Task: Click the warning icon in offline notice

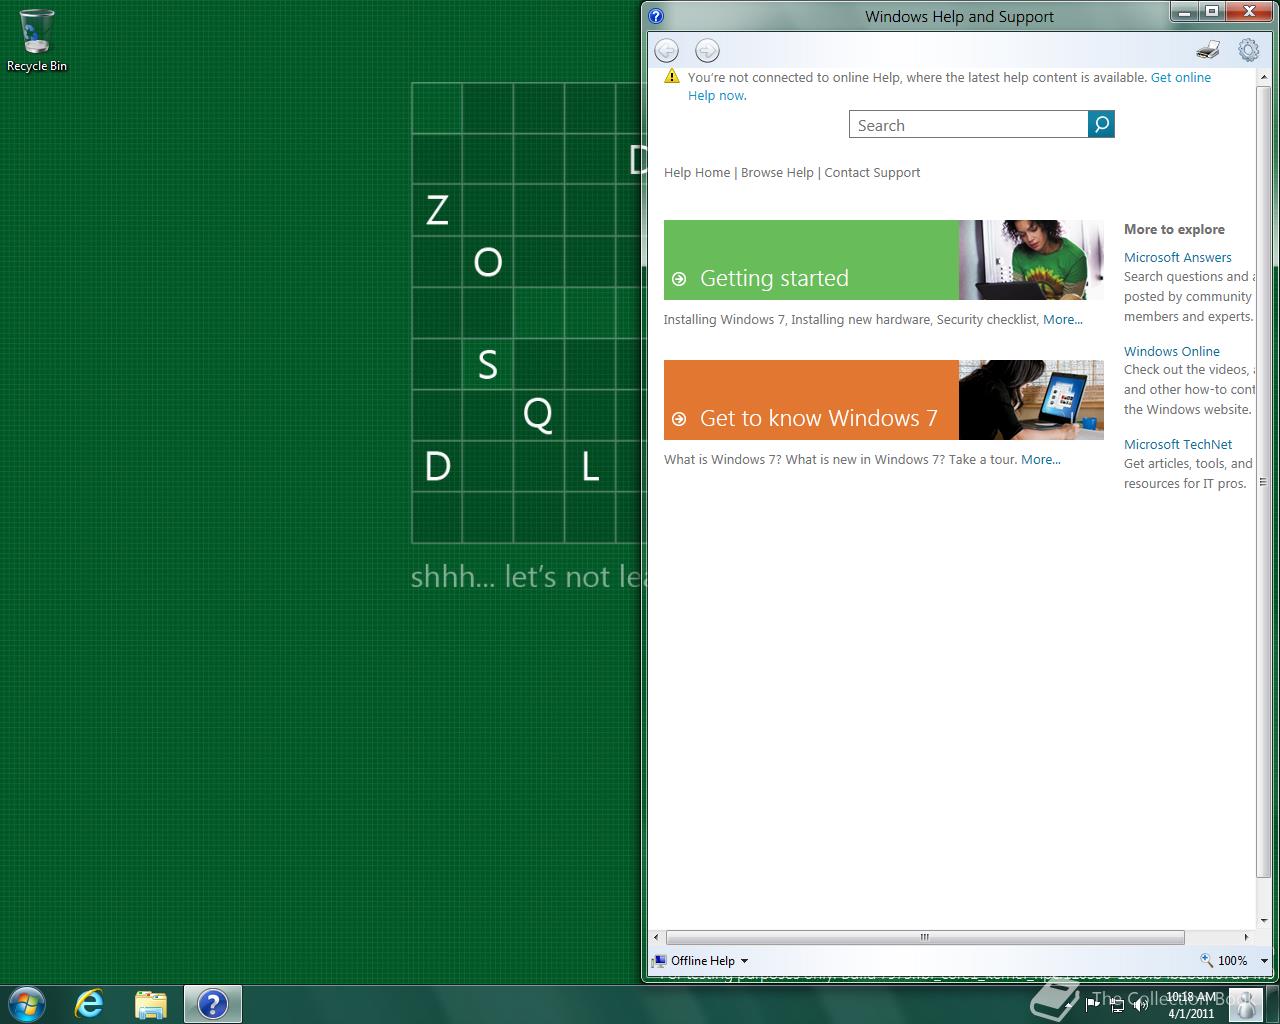Action: coord(672,77)
